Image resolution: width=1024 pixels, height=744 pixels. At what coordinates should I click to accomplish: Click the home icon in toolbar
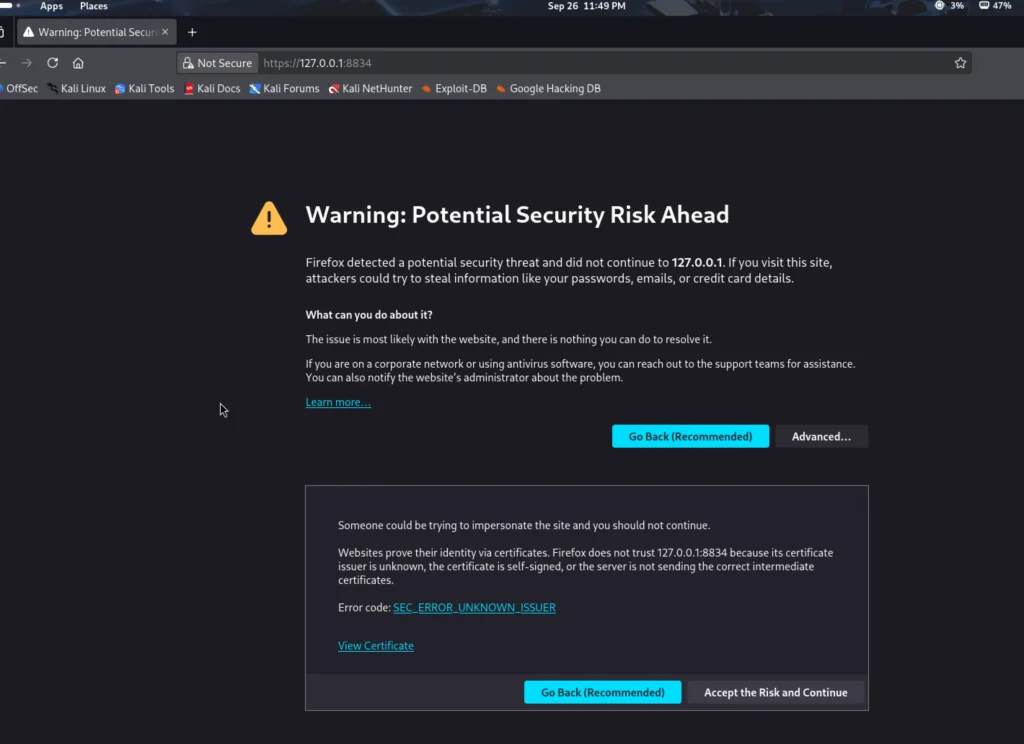click(x=78, y=63)
